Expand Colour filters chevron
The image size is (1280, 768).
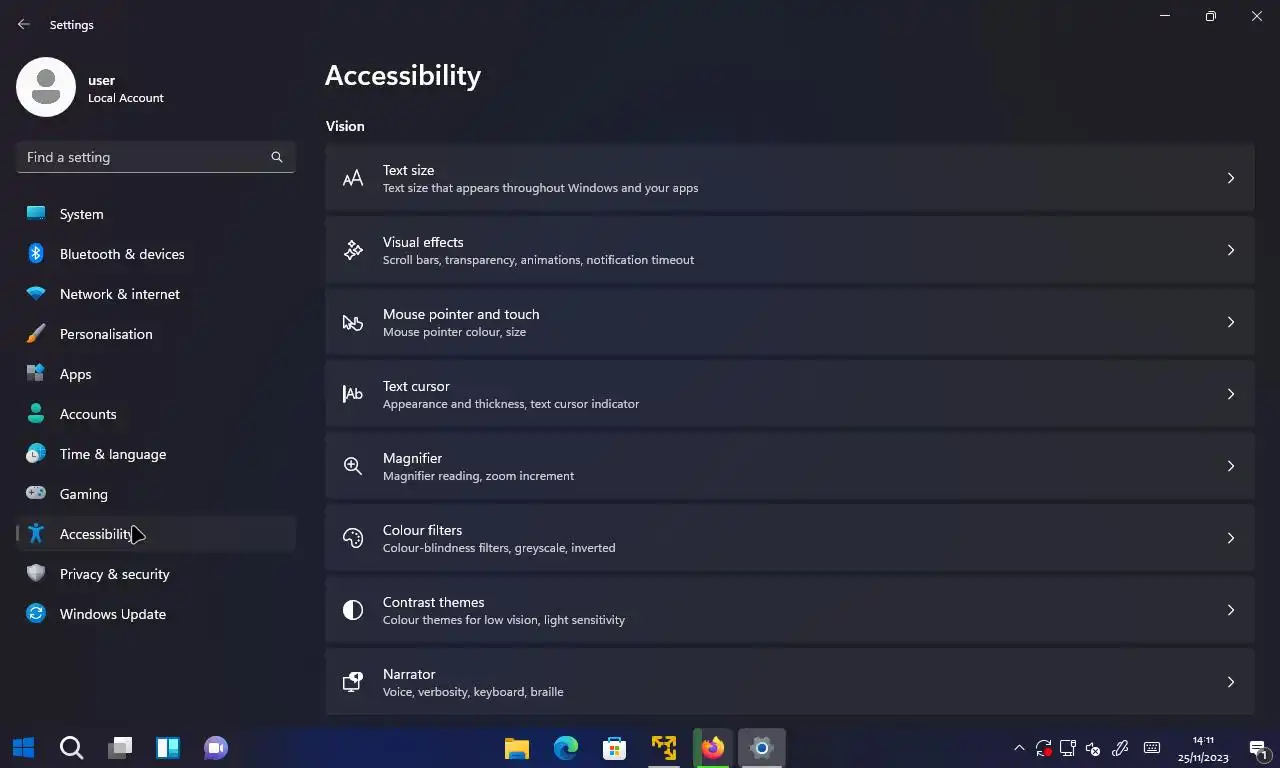click(1231, 538)
